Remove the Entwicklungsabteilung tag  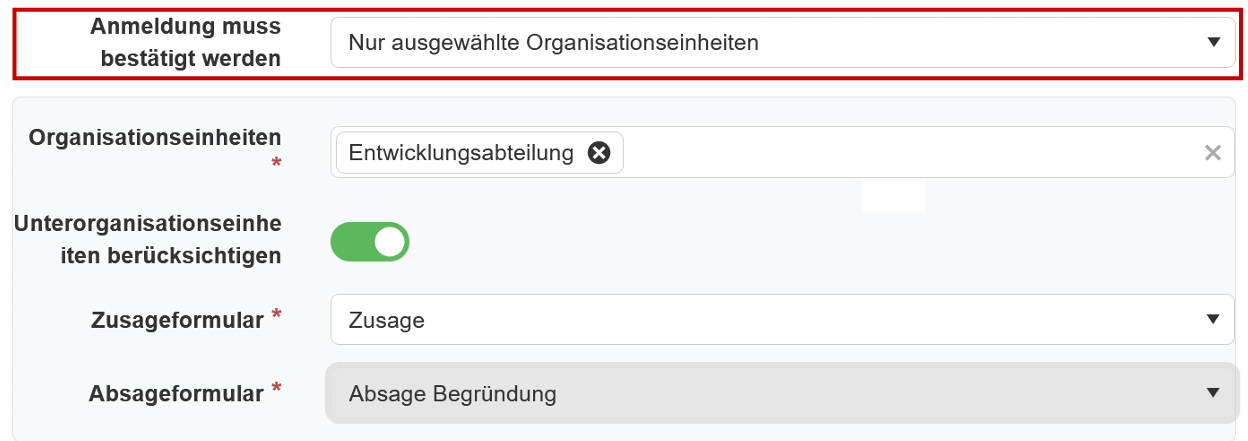599,153
